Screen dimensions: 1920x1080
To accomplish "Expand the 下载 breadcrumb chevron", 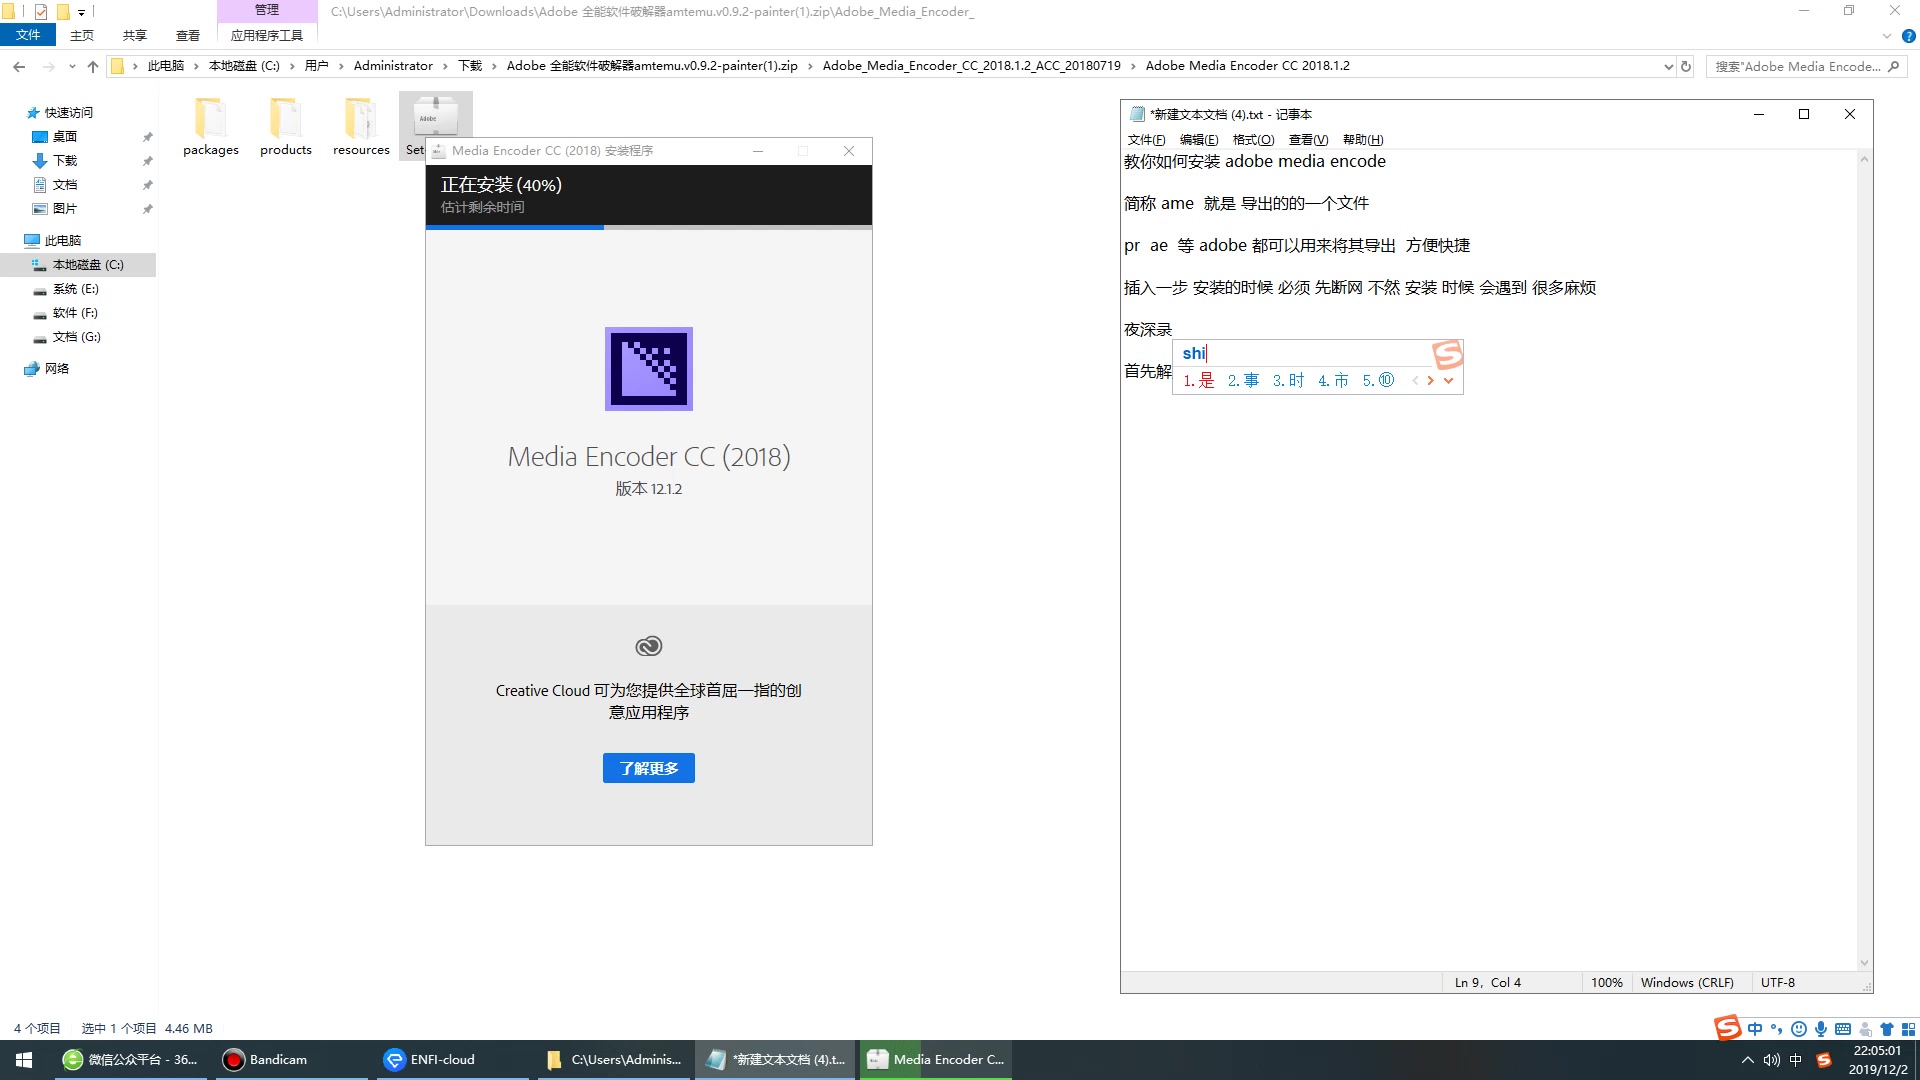I will point(494,66).
